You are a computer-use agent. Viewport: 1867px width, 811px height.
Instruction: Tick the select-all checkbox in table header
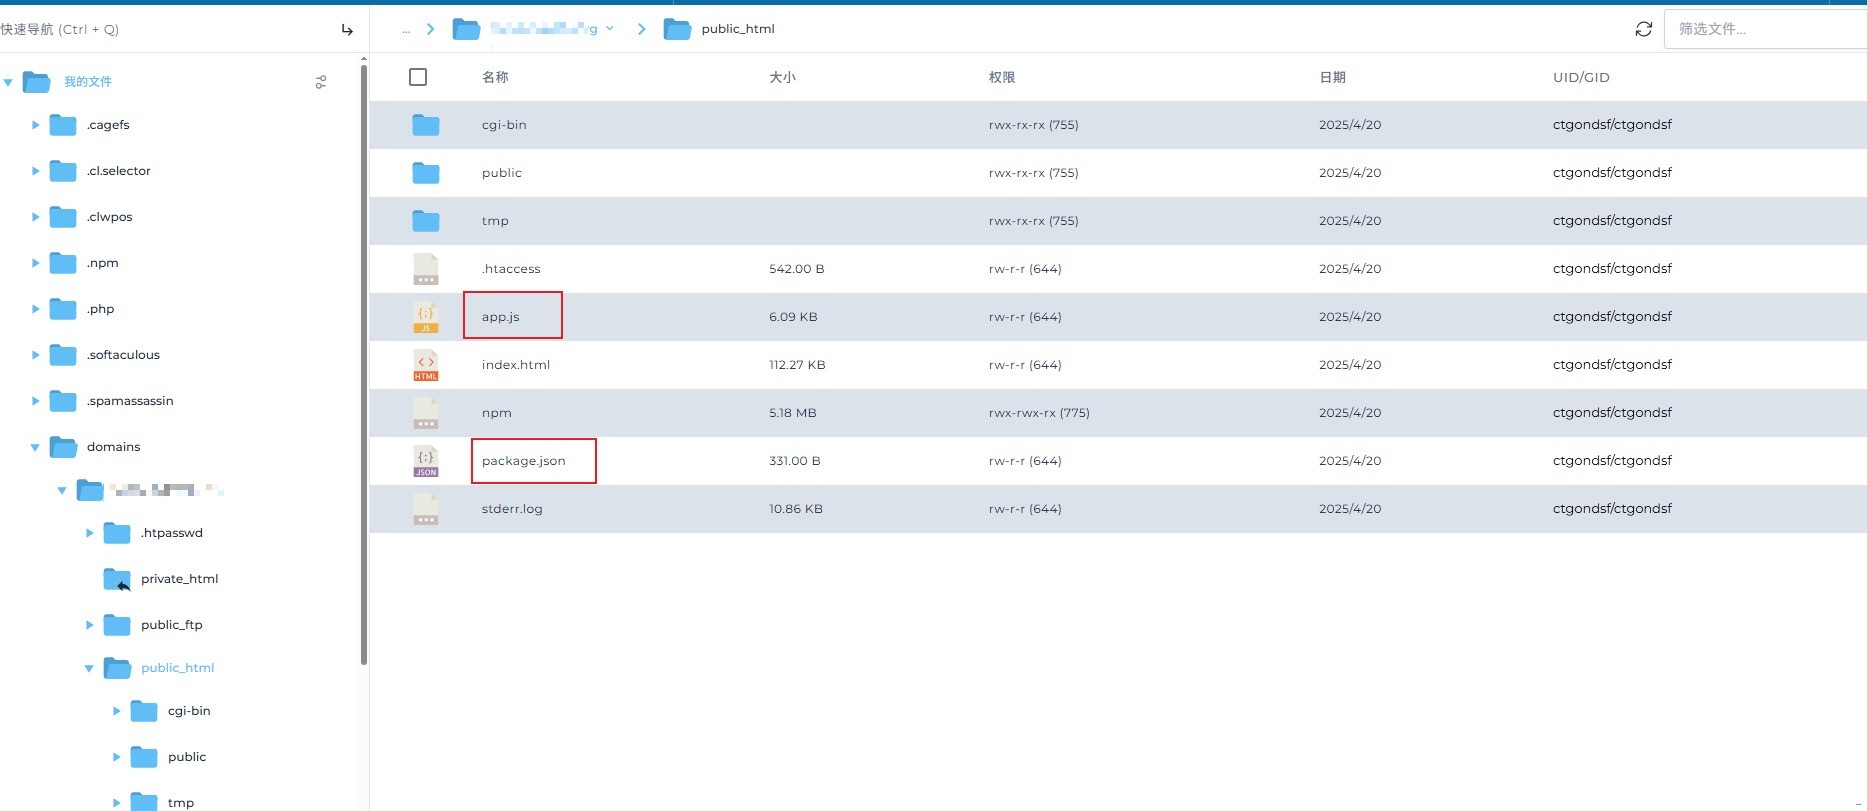tap(418, 77)
